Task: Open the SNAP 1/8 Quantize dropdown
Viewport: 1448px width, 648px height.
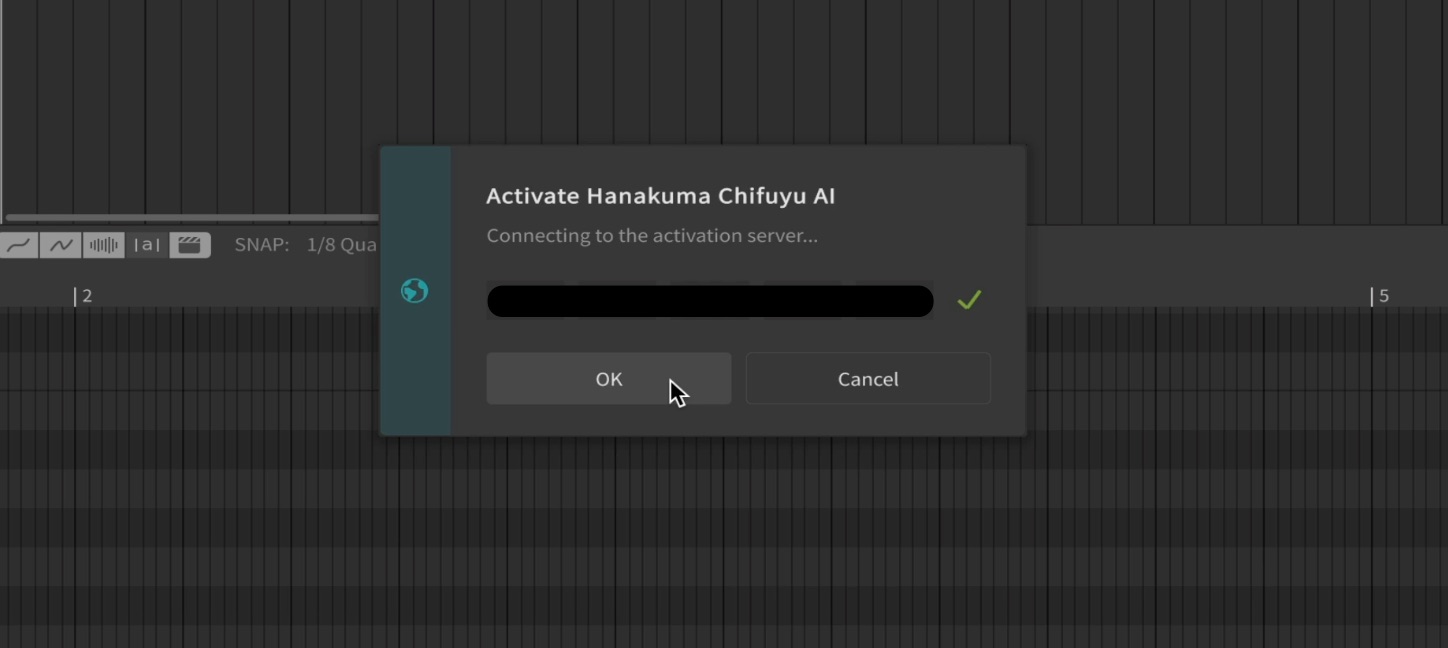Action: click(x=342, y=245)
